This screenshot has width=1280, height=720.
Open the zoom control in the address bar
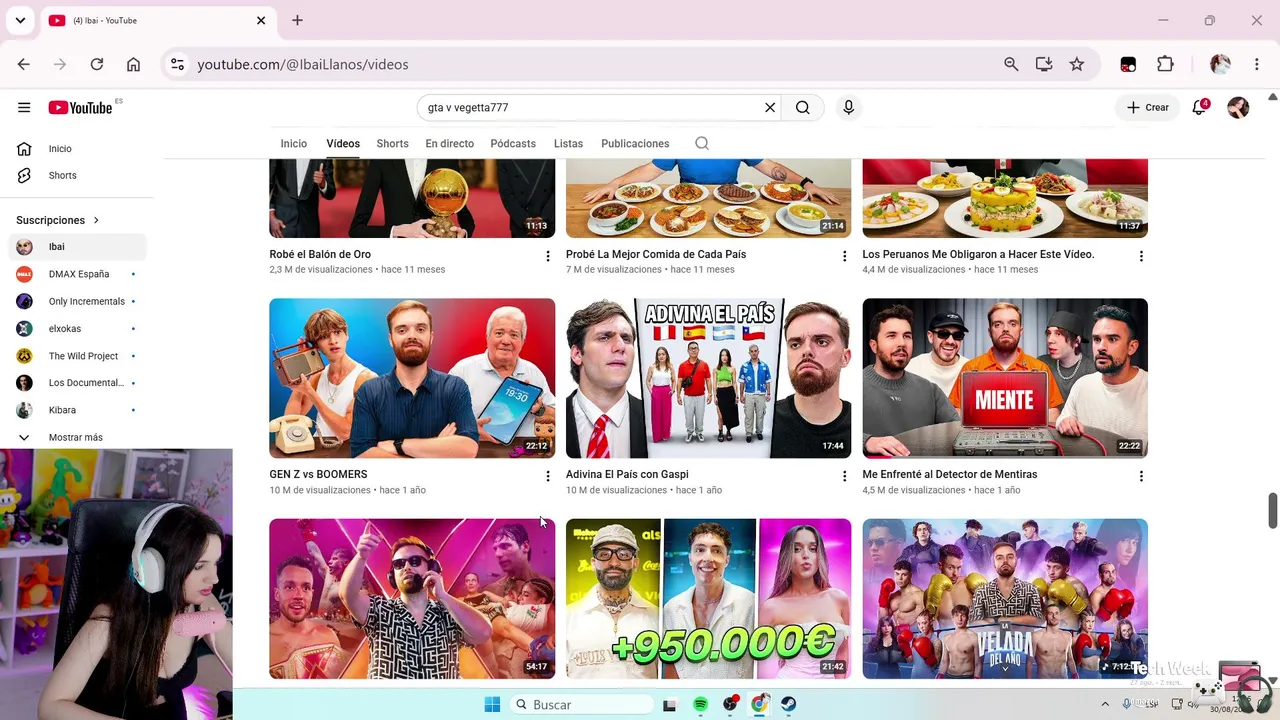(1011, 64)
